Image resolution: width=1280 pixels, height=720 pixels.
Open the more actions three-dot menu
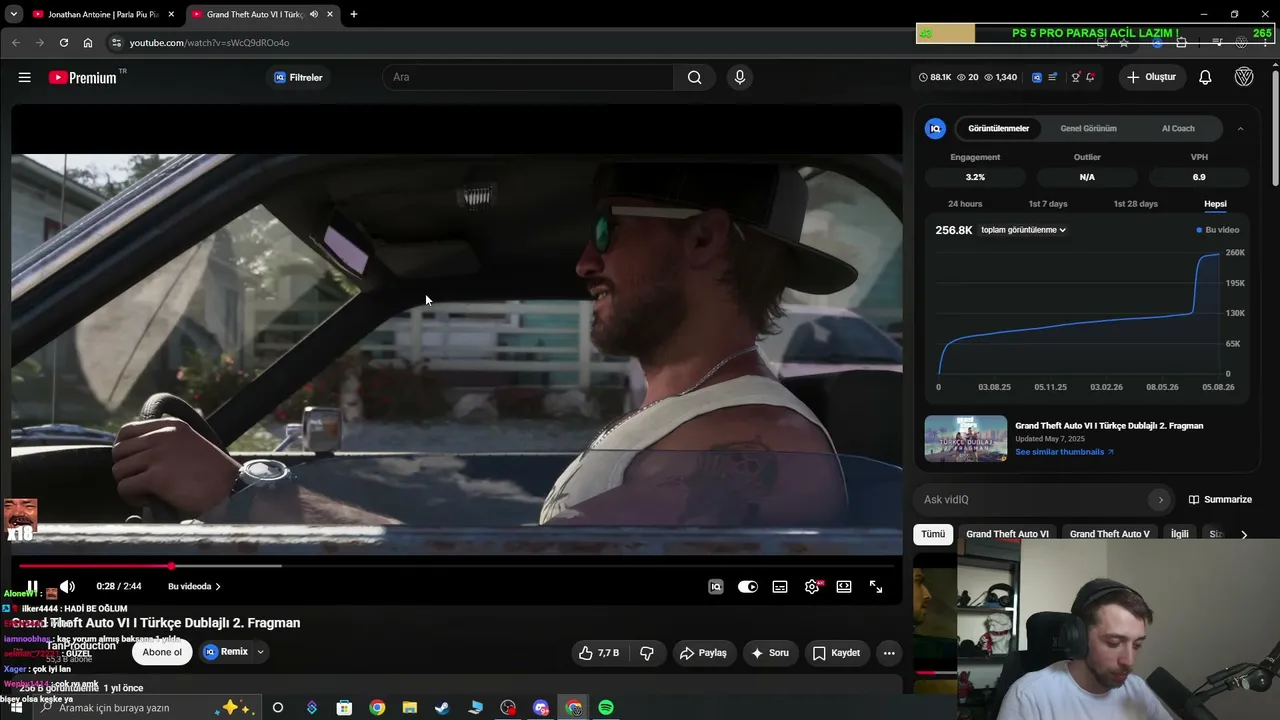pyautogui.click(x=888, y=653)
